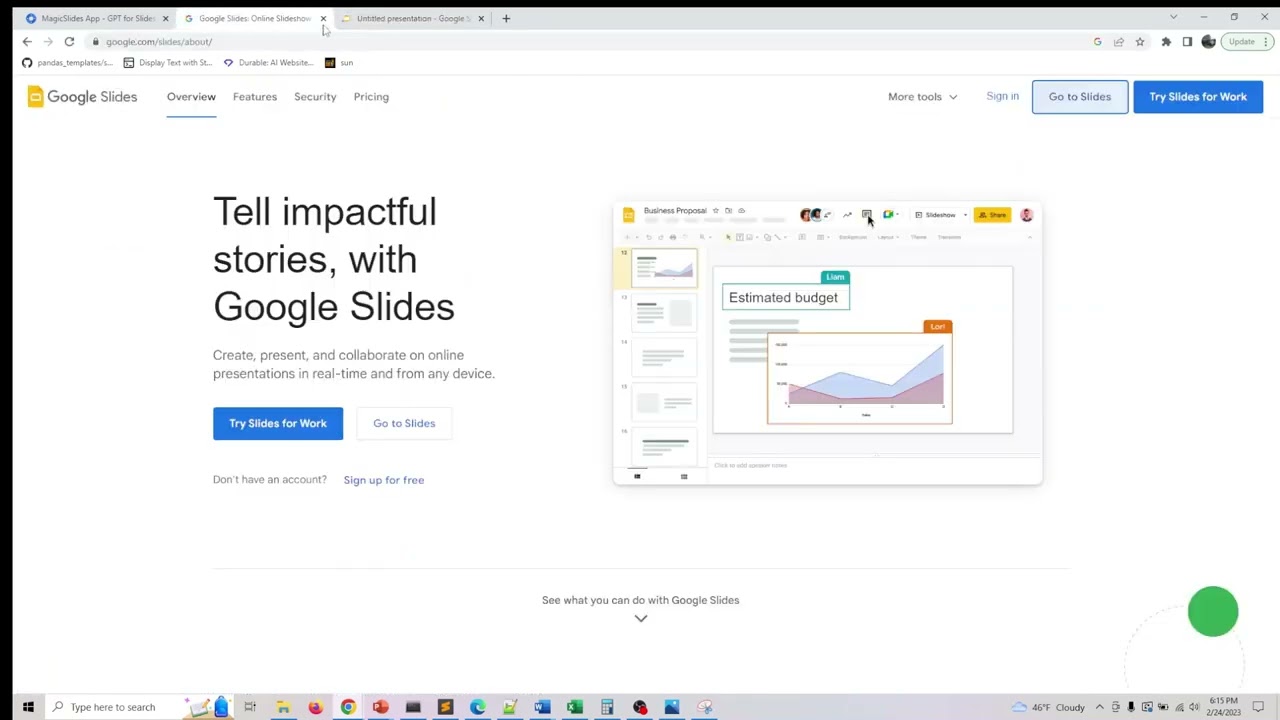
Task: Click the Sign up for free link
Action: pos(384,480)
